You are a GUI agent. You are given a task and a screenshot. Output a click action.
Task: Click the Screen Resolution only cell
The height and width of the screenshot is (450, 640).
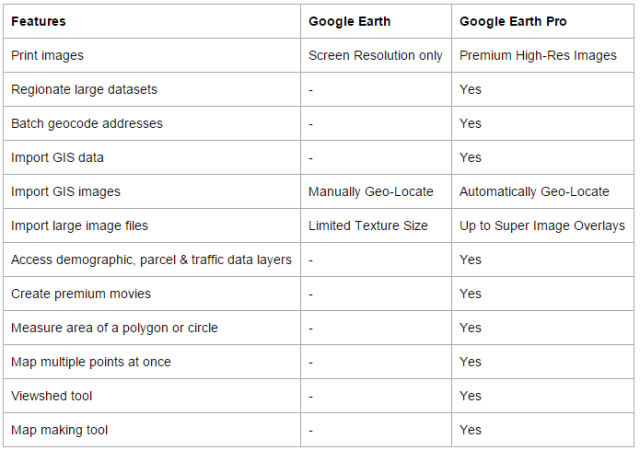coord(376,56)
